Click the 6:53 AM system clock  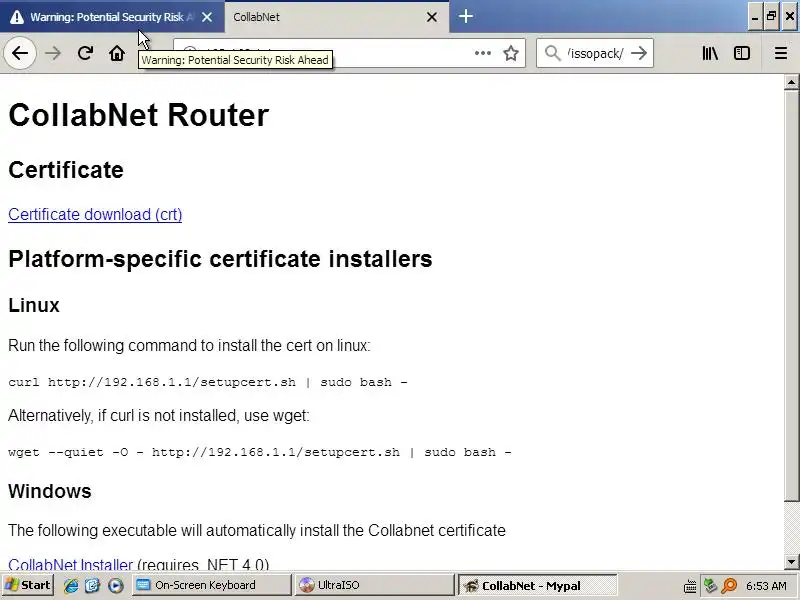[x=766, y=586]
